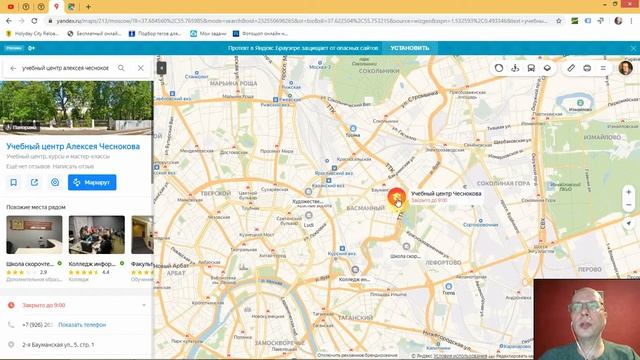
Task: Open the Панорама street view
Action: pyautogui.click(x=22, y=127)
